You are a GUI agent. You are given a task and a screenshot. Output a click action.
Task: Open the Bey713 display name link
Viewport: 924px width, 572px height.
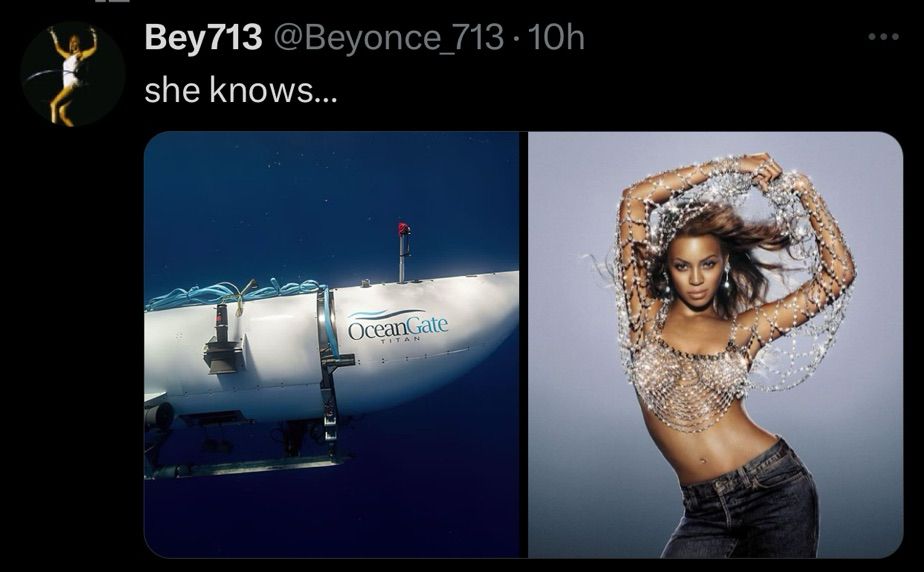click(x=203, y=37)
